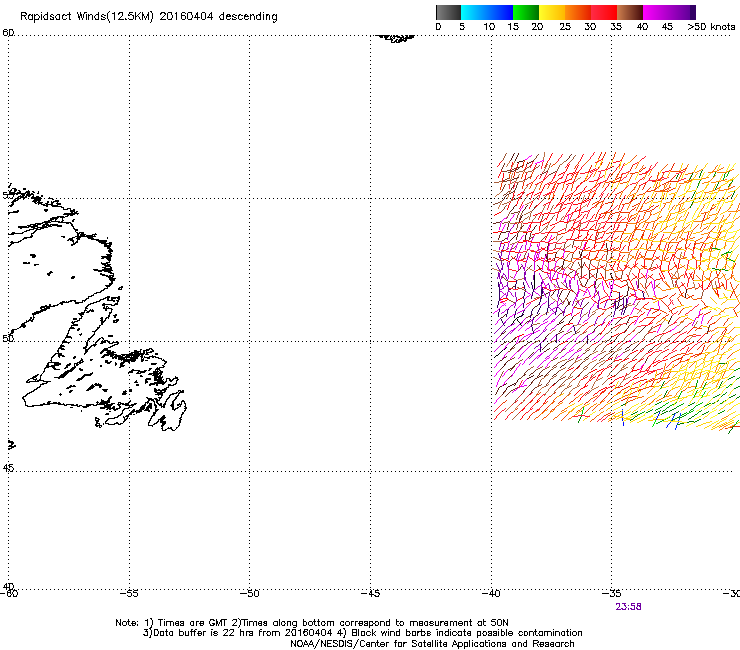Click the green 15-20 knots legend swatch
This screenshot has width=740, height=650.
click(x=526, y=12)
